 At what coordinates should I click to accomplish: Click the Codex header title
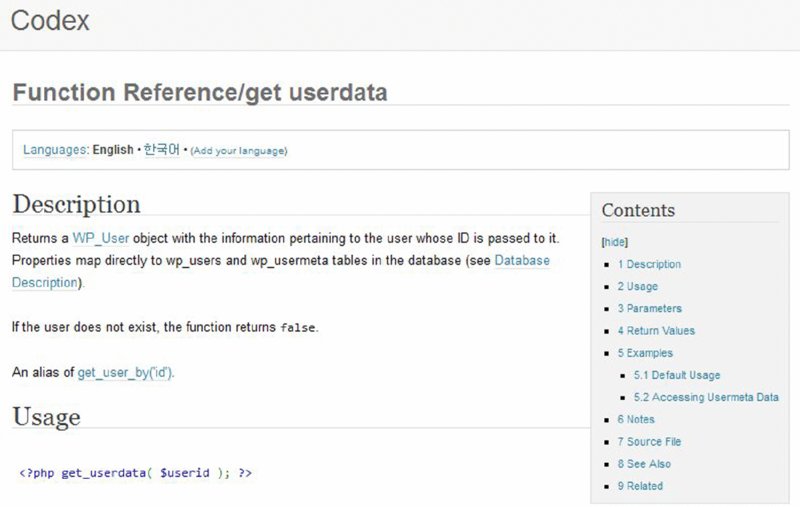50,21
